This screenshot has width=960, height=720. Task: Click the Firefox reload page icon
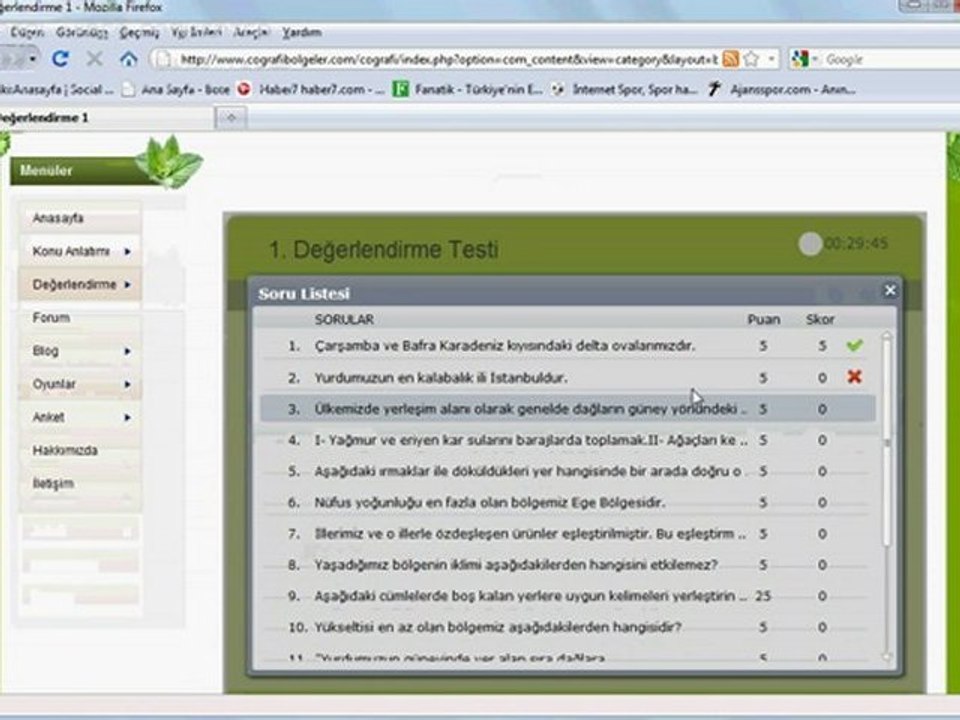(x=60, y=59)
